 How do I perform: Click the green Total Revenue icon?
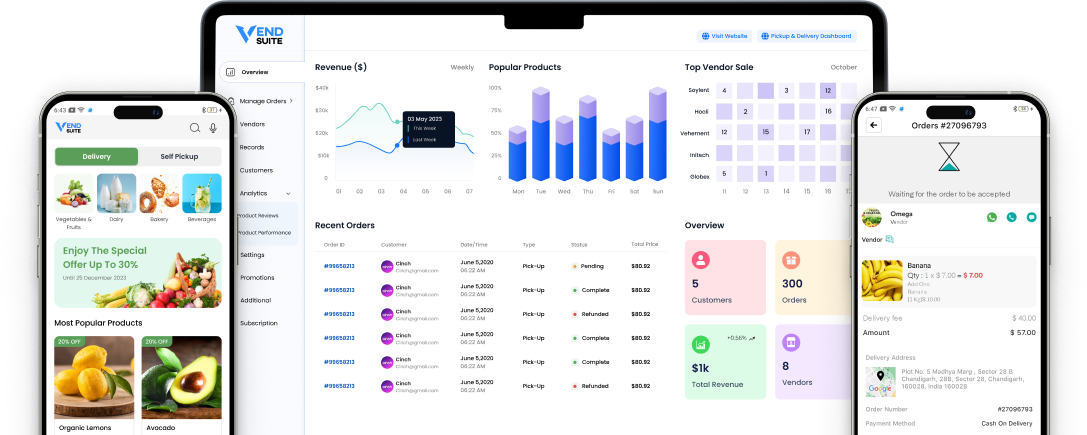click(x=701, y=344)
